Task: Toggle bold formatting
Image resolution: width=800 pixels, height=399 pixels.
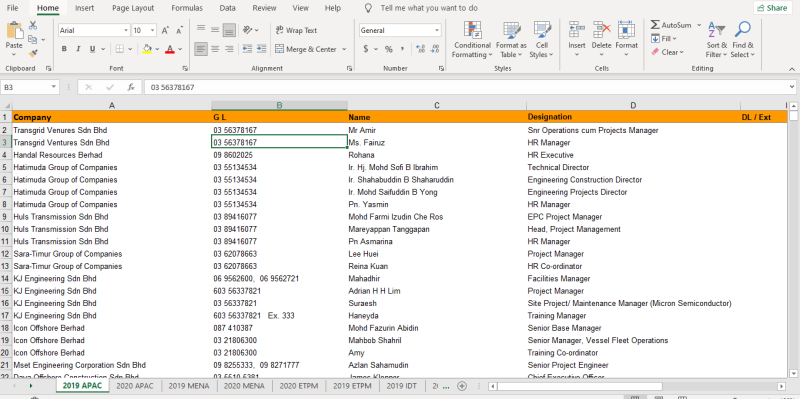Action: coord(64,49)
